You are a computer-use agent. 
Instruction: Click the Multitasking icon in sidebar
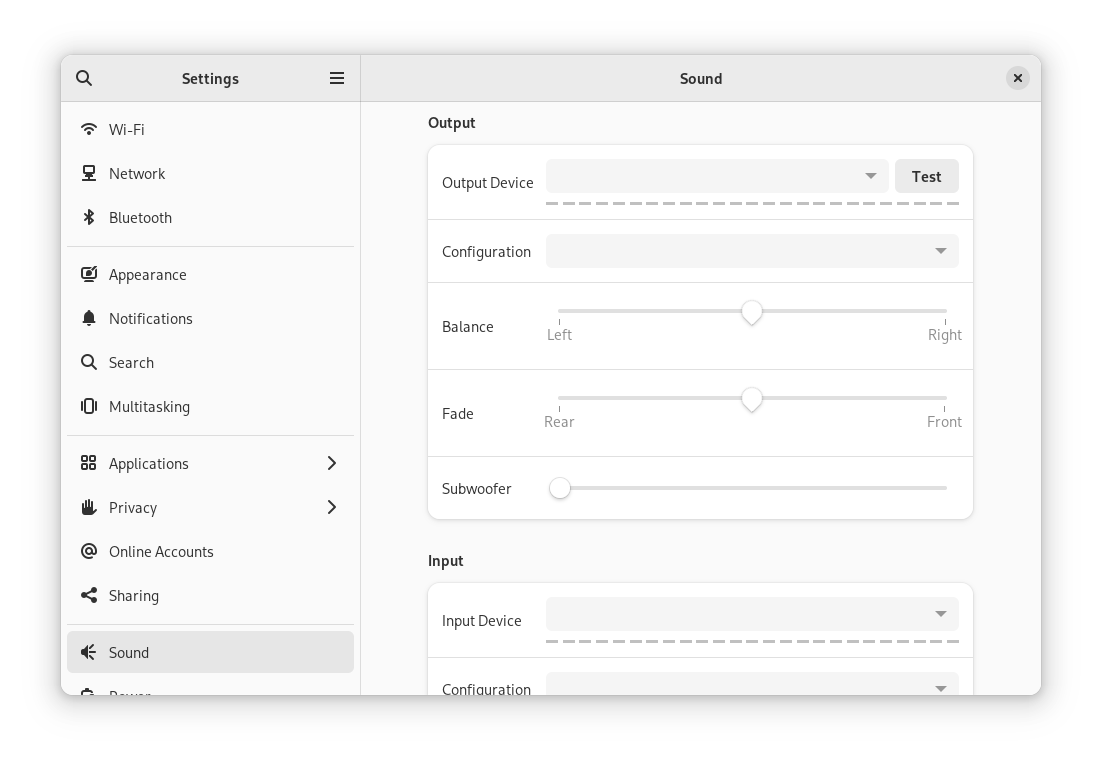(89, 406)
